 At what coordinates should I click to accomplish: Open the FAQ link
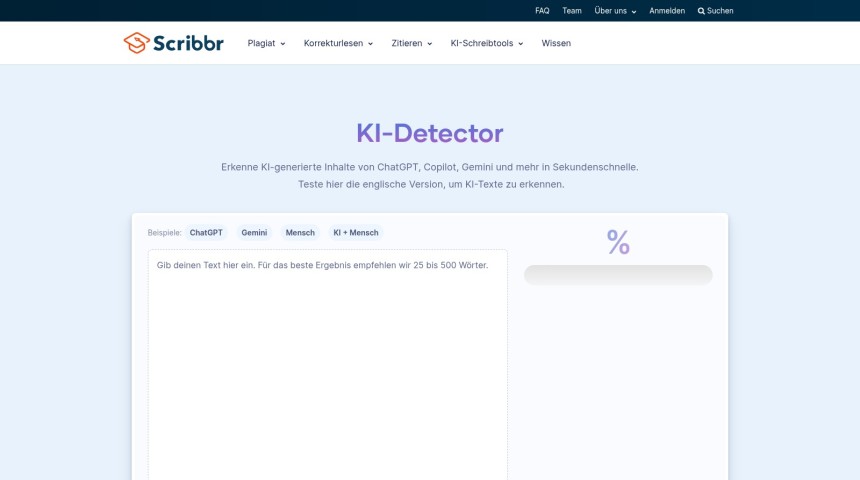coord(542,11)
